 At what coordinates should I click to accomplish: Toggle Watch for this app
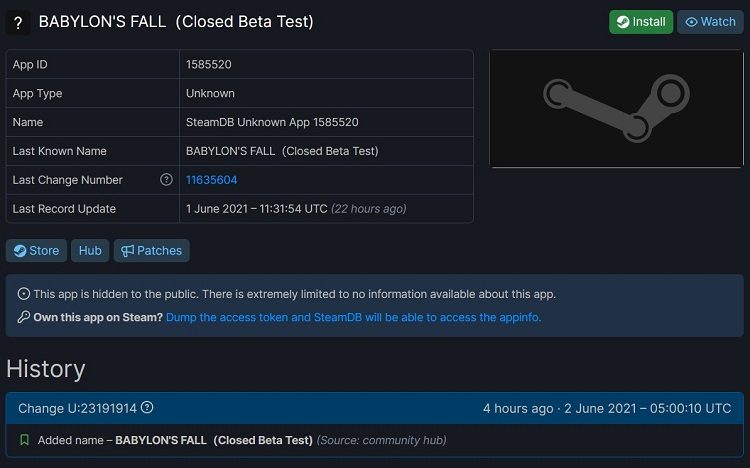click(x=710, y=22)
